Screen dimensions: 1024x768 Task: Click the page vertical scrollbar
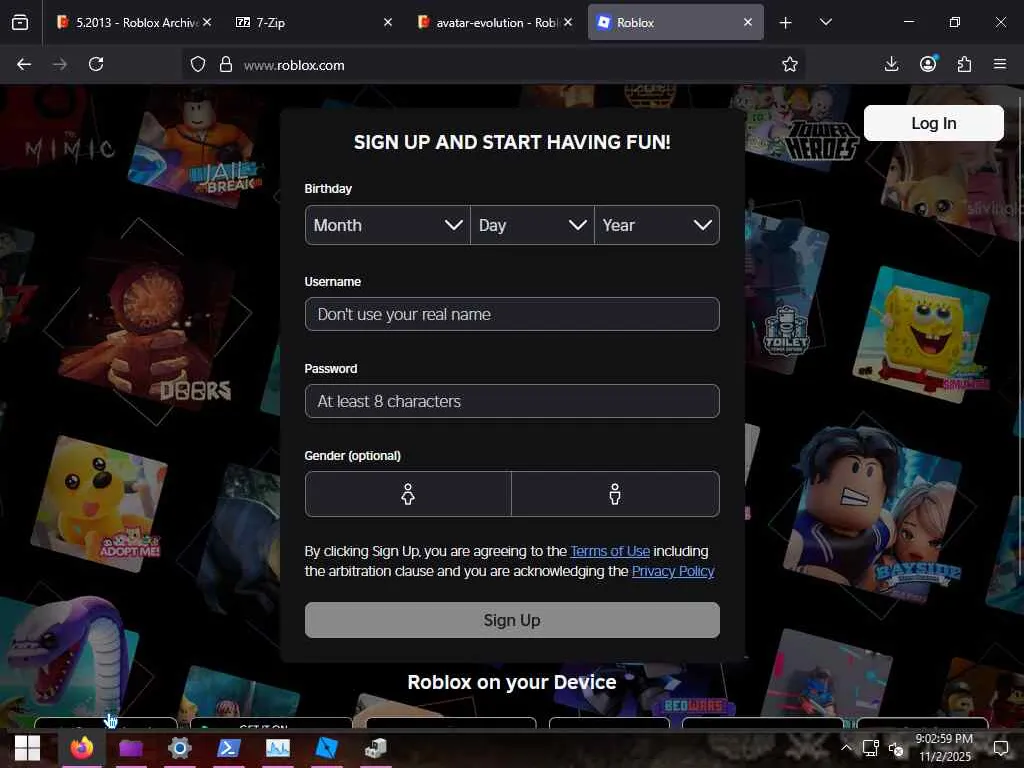click(1019, 336)
